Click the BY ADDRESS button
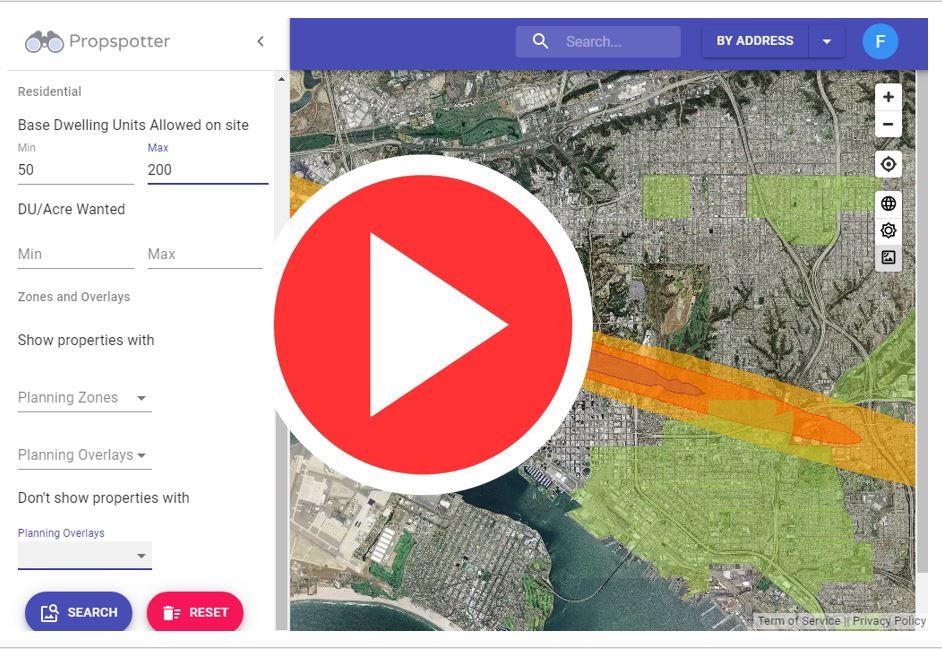Screen dimensions: 942x649 coord(755,41)
